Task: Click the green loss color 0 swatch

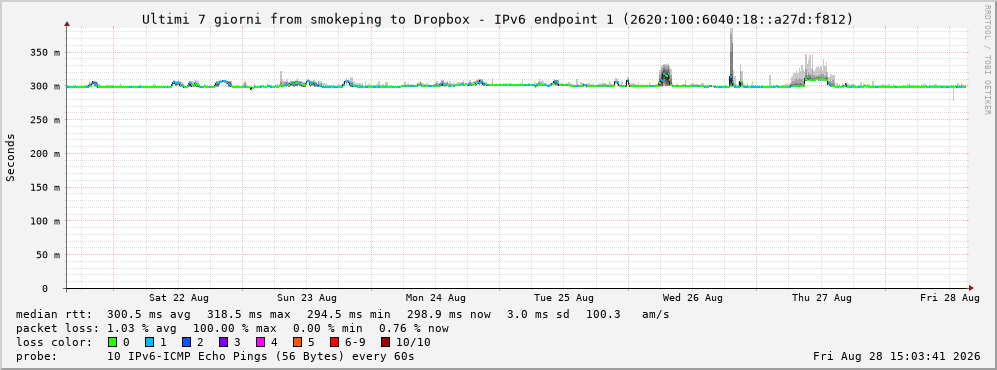Action: click(113, 343)
